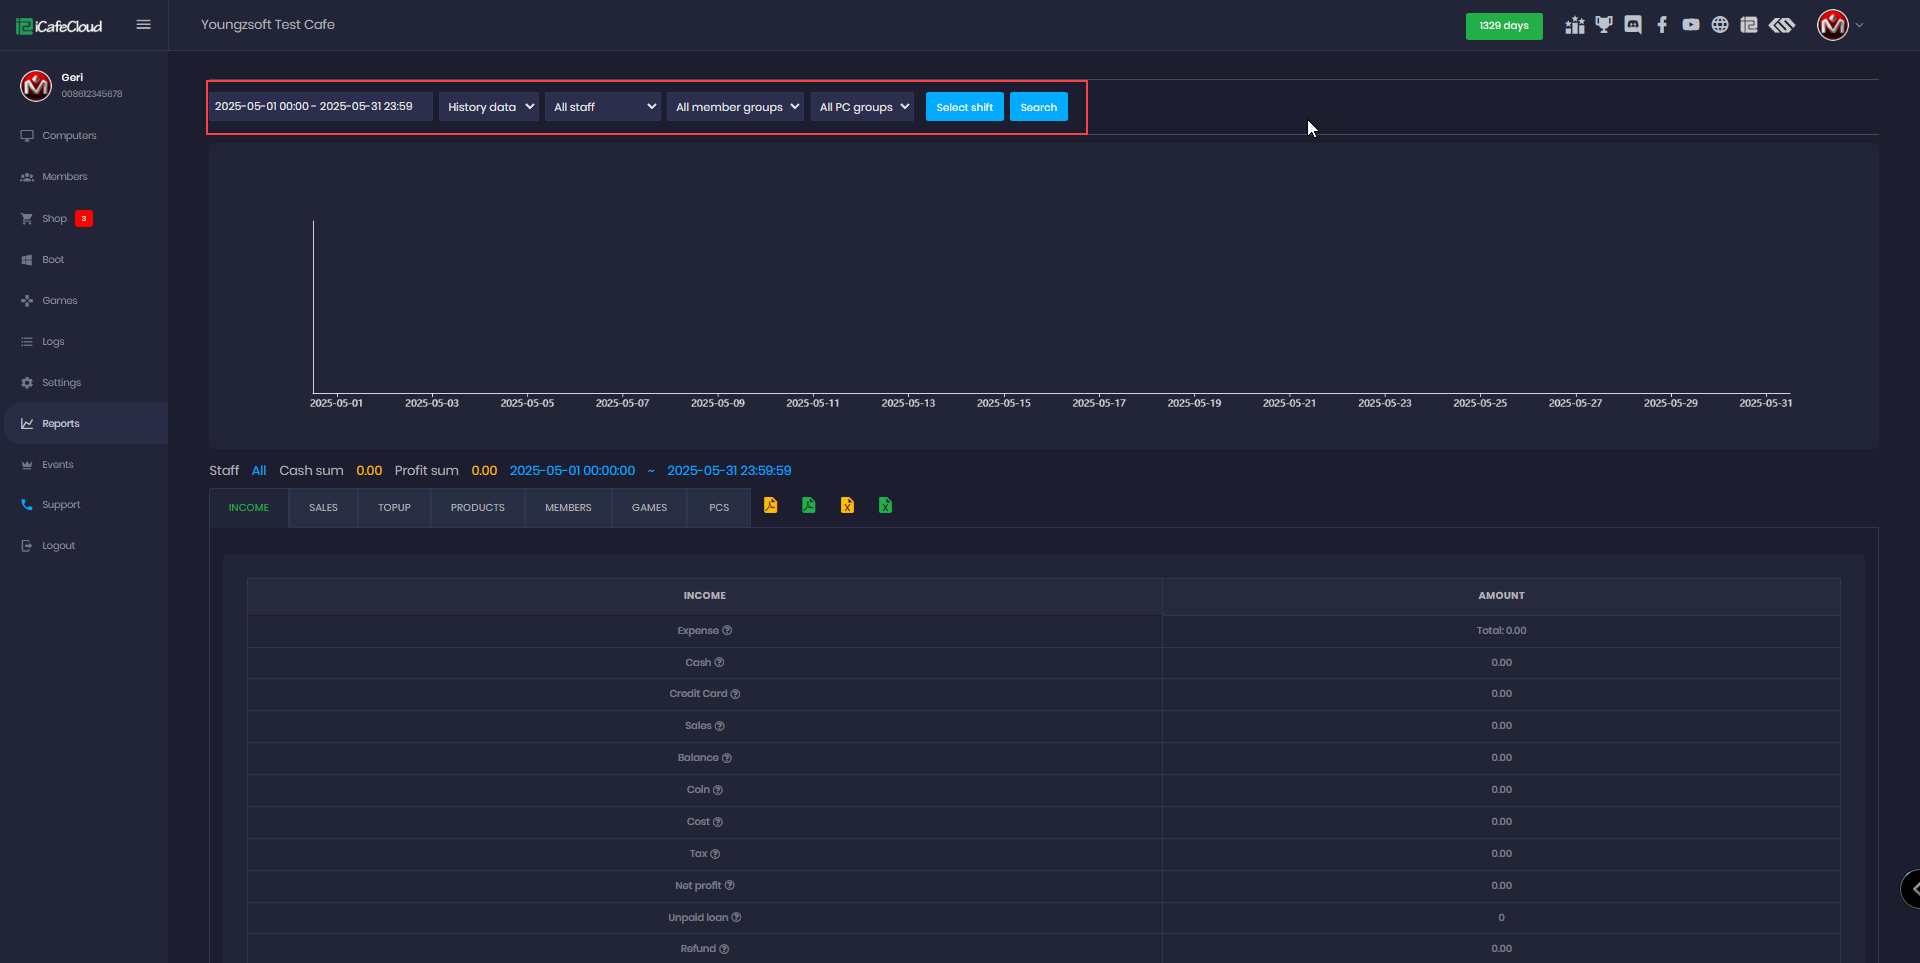
Task: Open the YouTube icon link
Action: (1691, 25)
